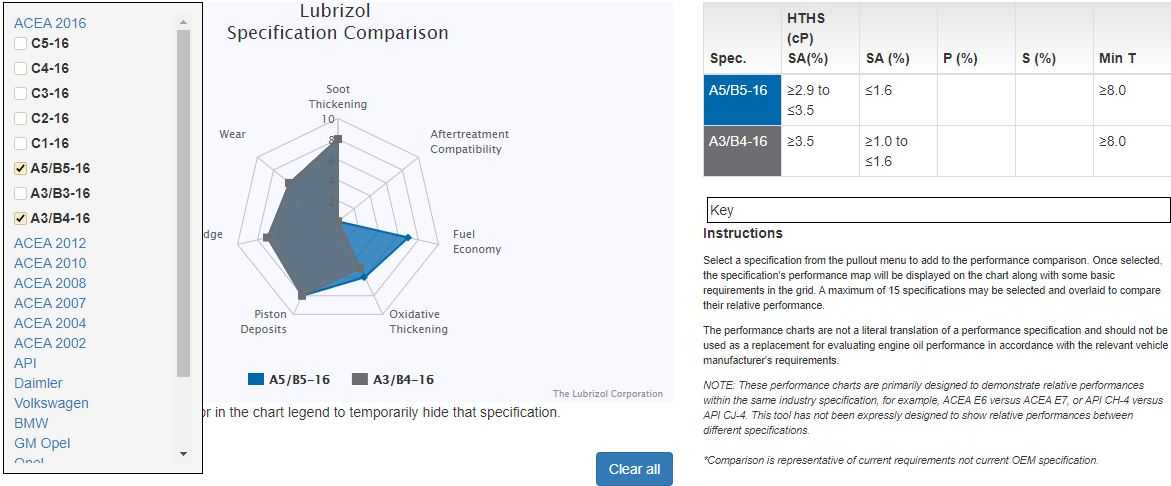
Task: Hide A5/B5-16 via blue legend swatch
Action: pos(256,380)
